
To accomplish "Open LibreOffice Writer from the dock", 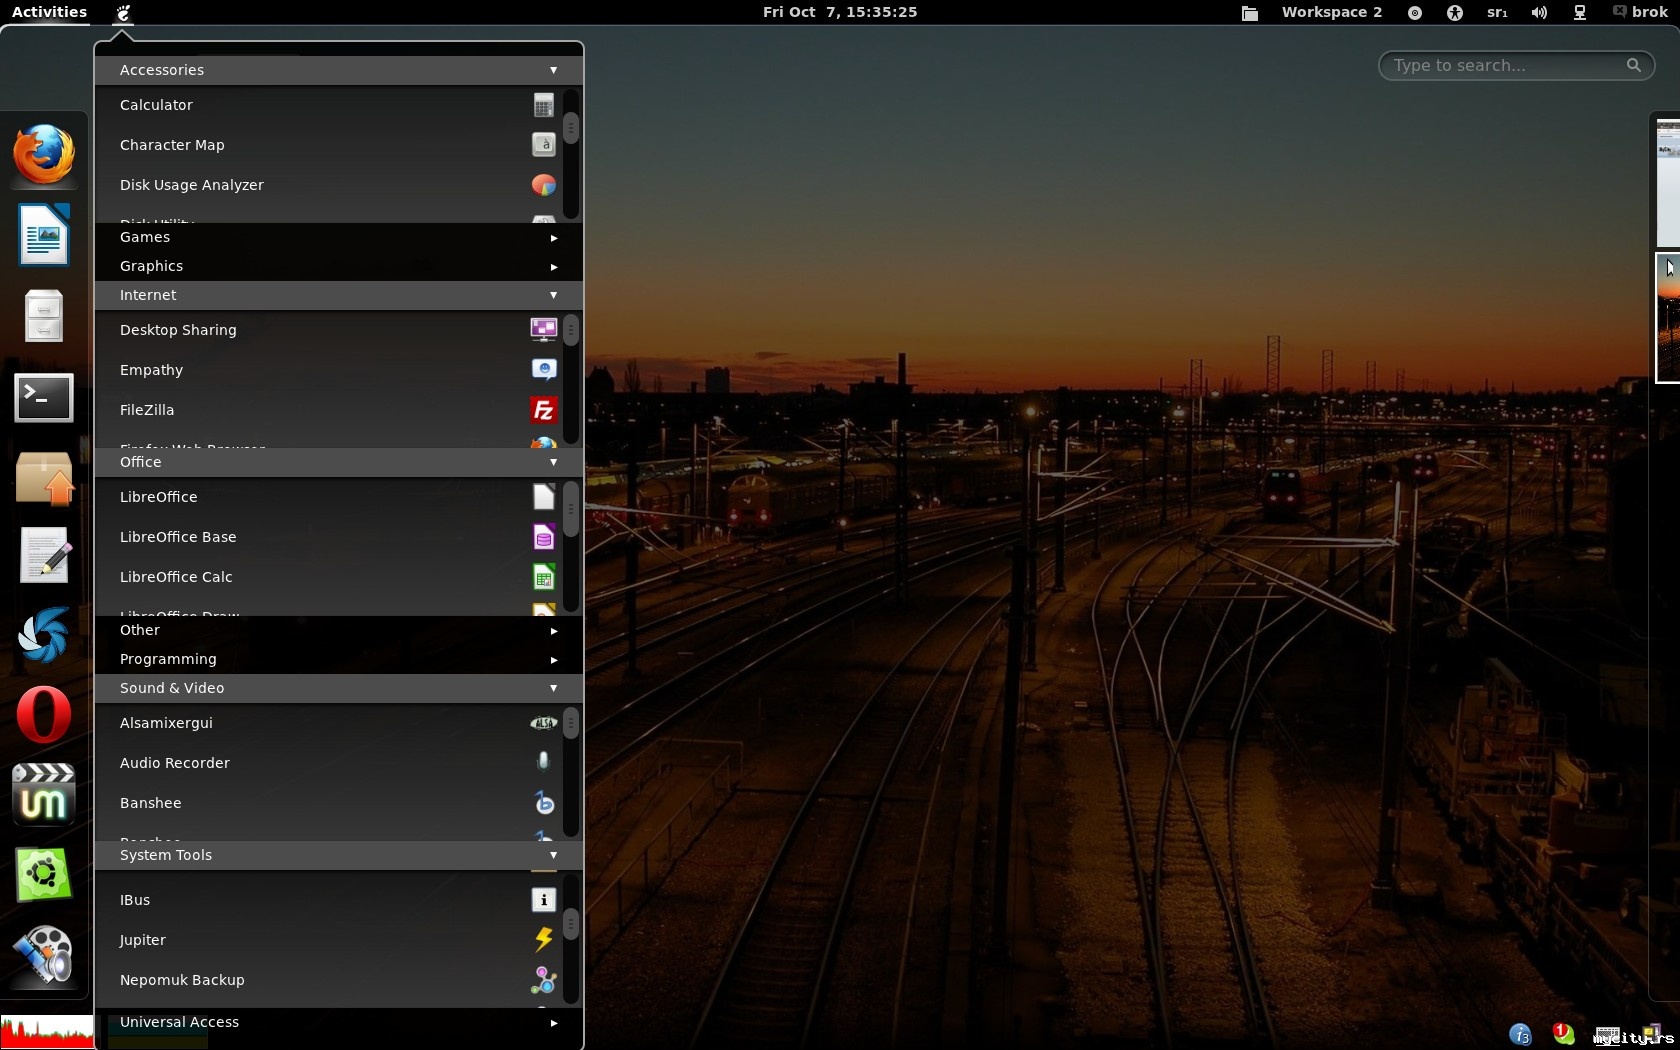I will [44, 235].
